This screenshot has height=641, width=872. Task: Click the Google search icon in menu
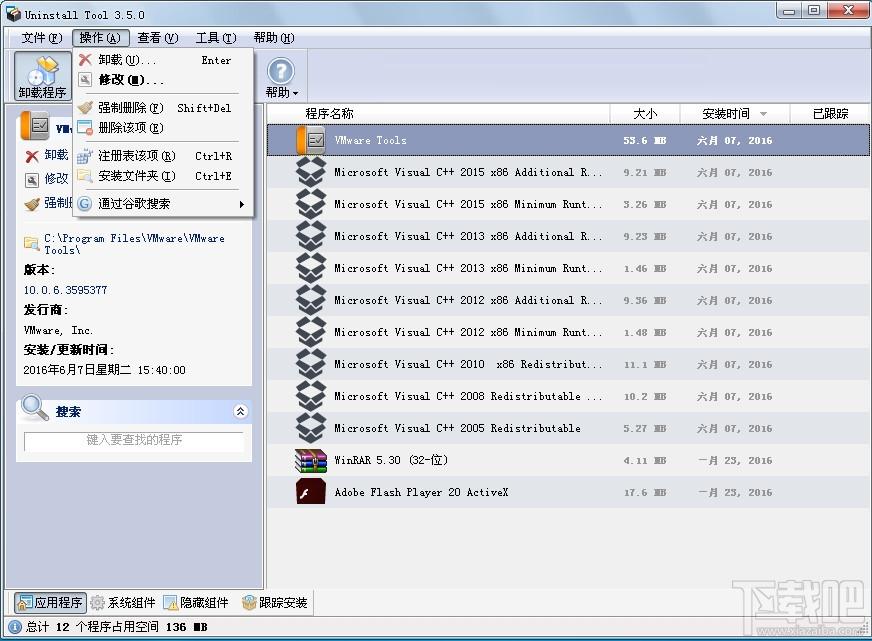[85, 203]
